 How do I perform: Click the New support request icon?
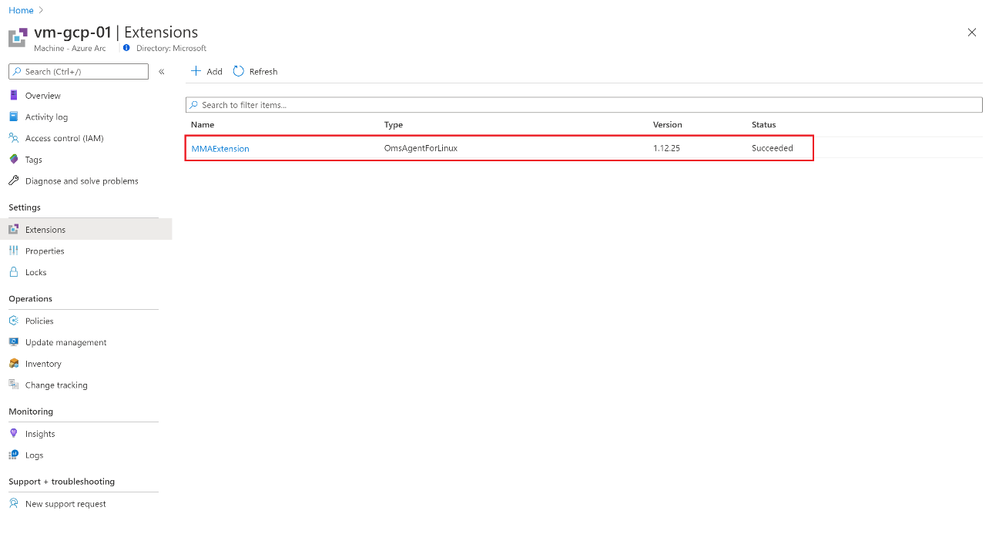[13, 503]
